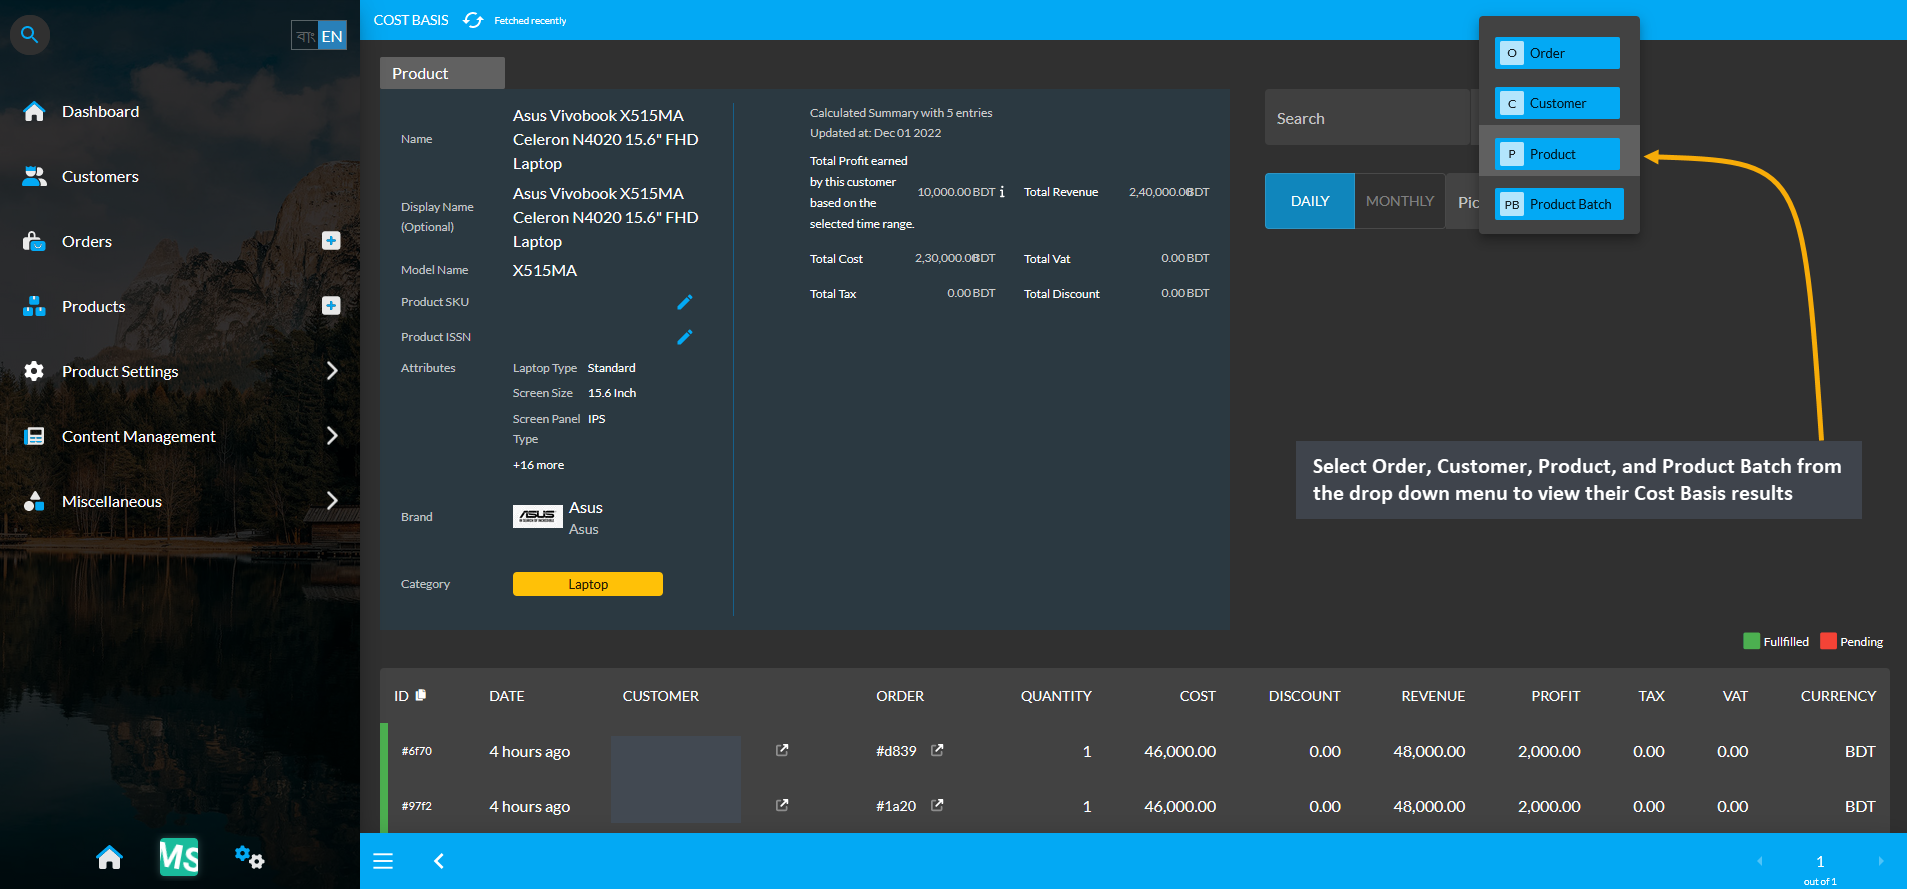Choose Order from the dropdown menu

[x=1557, y=53]
